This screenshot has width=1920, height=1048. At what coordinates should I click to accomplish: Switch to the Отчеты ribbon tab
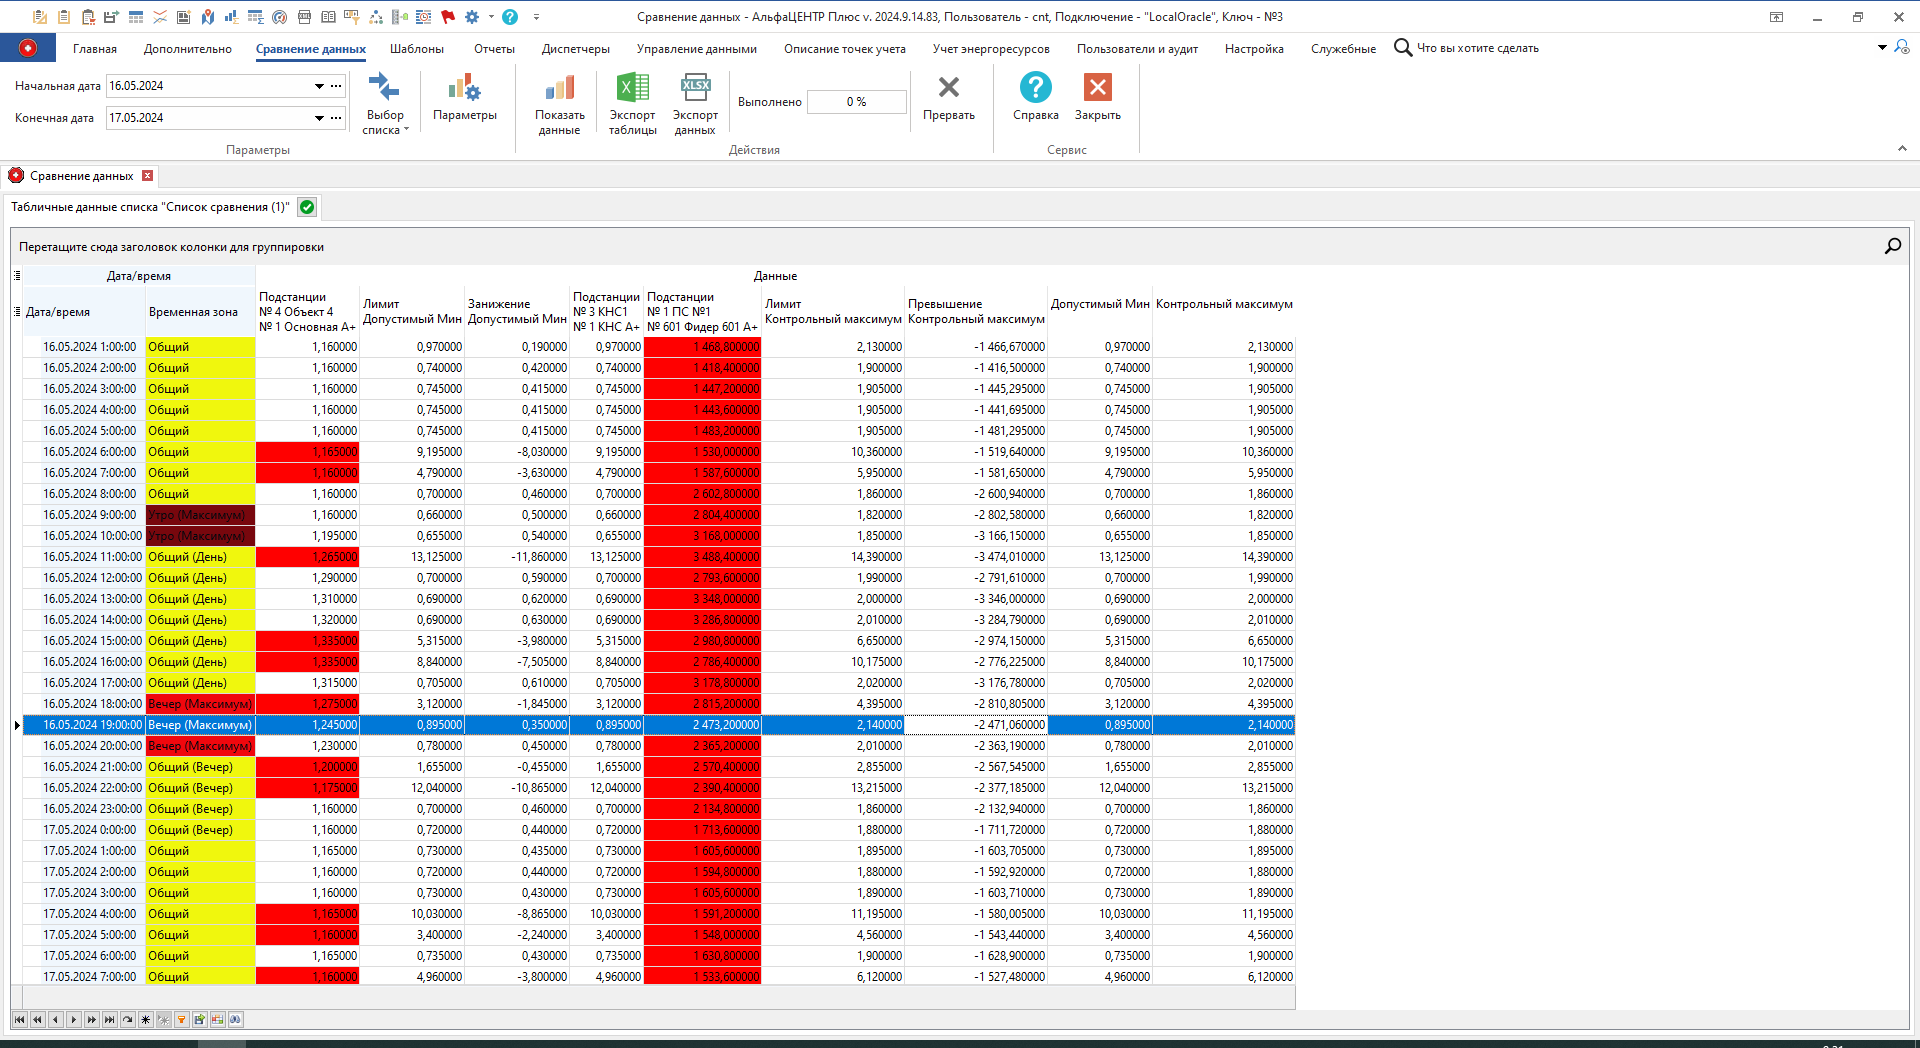tap(494, 49)
